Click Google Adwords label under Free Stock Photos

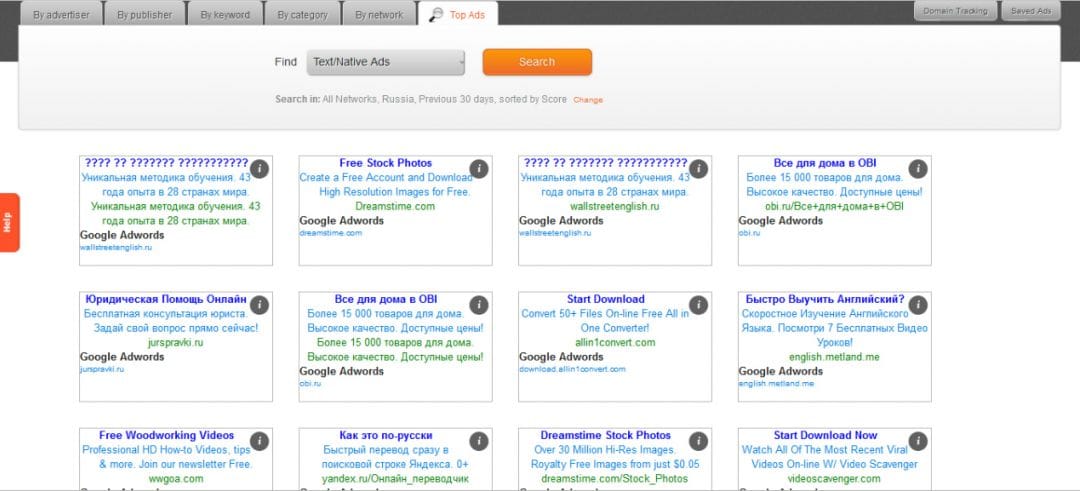(342, 221)
